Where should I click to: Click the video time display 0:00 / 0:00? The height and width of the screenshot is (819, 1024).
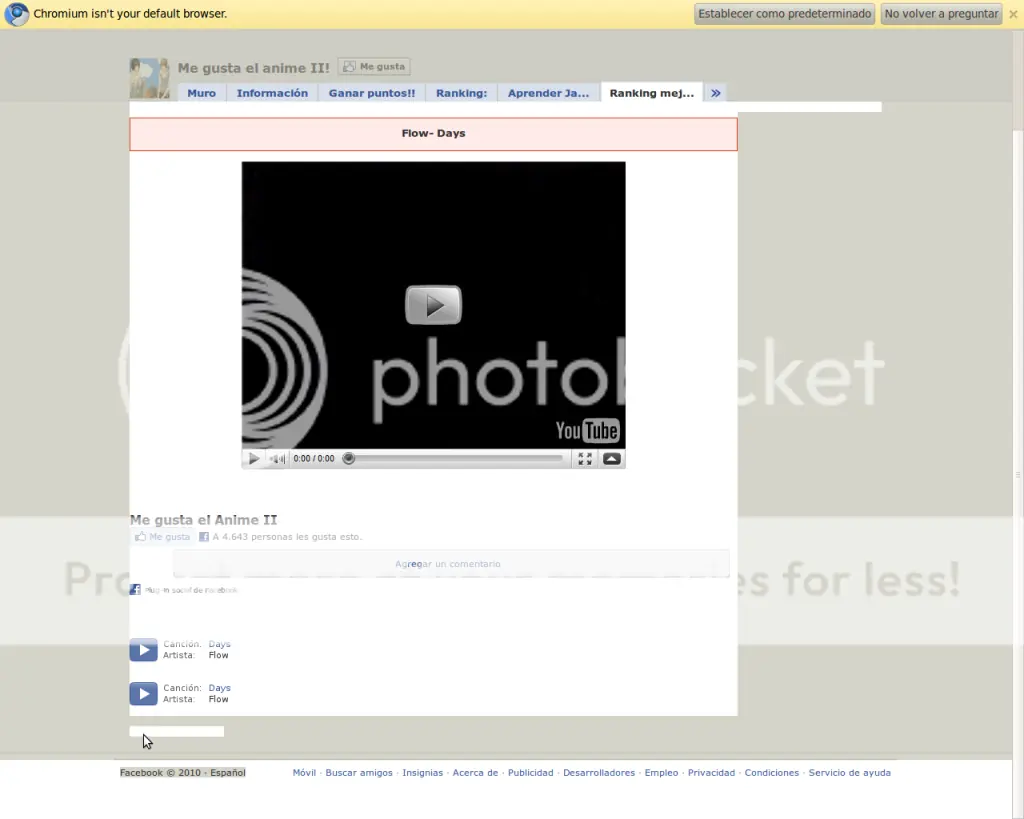click(x=313, y=458)
